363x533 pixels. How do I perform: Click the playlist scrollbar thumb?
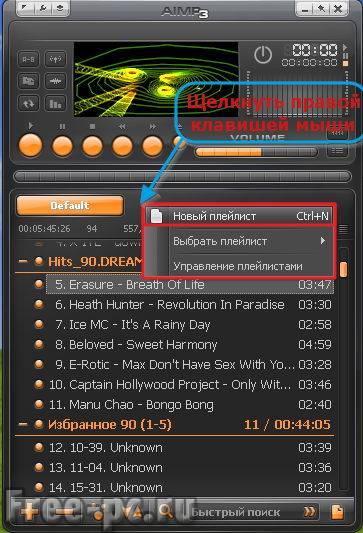pyautogui.click(x=344, y=269)
